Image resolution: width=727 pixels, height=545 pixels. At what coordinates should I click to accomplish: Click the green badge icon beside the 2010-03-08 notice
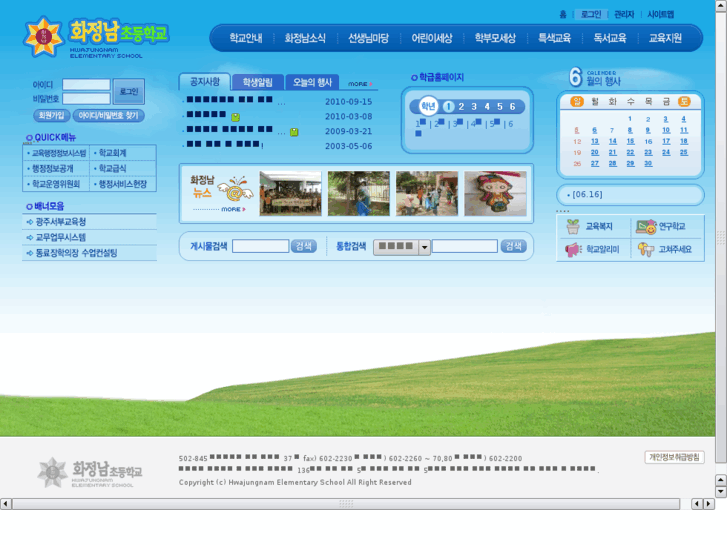[x=236, y=117]
